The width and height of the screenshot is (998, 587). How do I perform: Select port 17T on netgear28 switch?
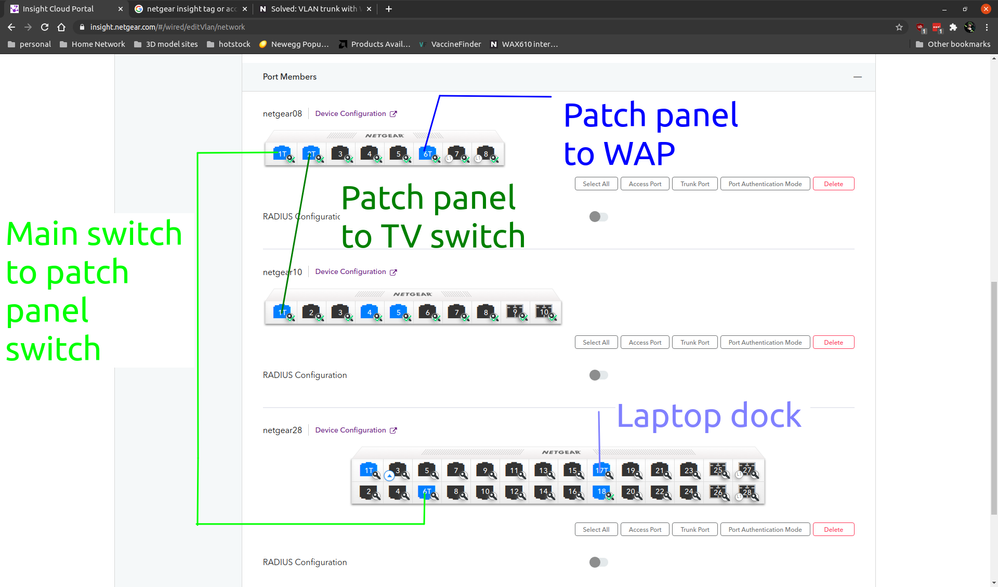click(601, 470)
